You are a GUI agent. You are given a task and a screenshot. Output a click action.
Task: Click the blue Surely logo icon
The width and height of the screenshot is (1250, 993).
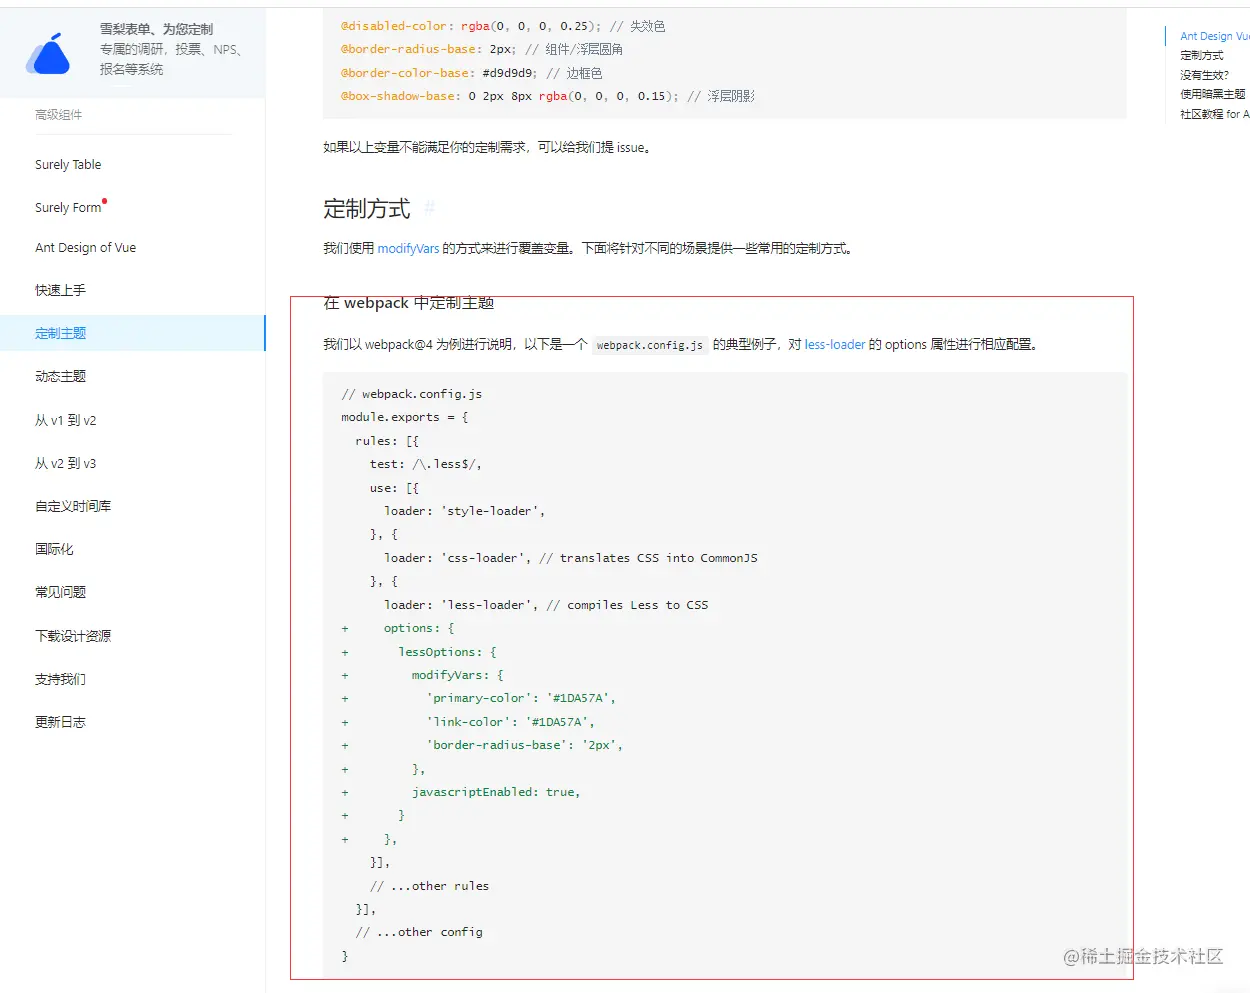48,54
